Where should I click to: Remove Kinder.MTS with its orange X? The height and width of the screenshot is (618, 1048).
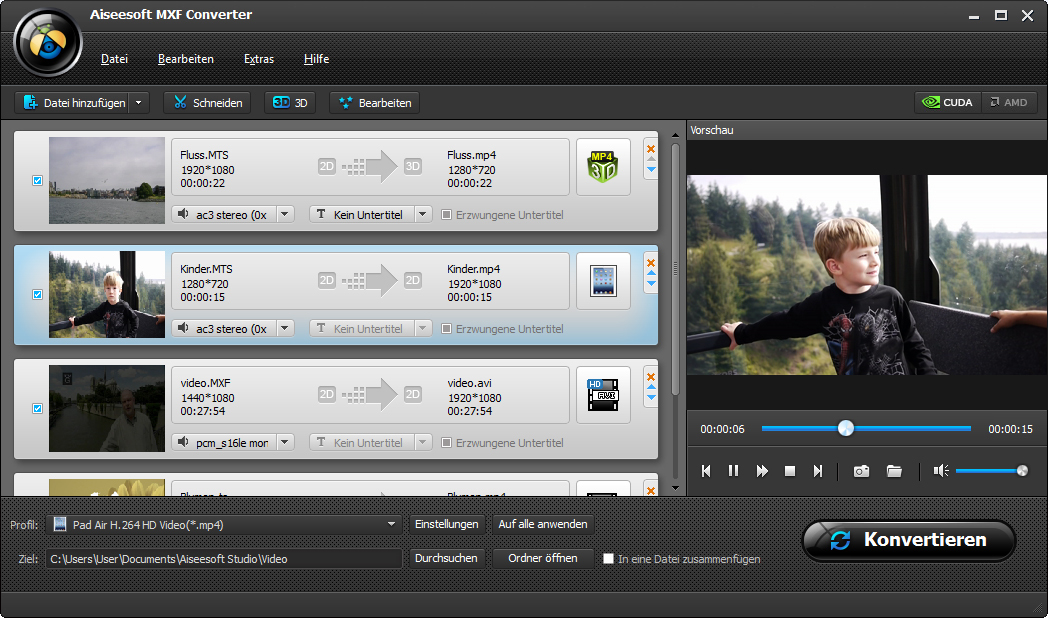tap(651, 263)
